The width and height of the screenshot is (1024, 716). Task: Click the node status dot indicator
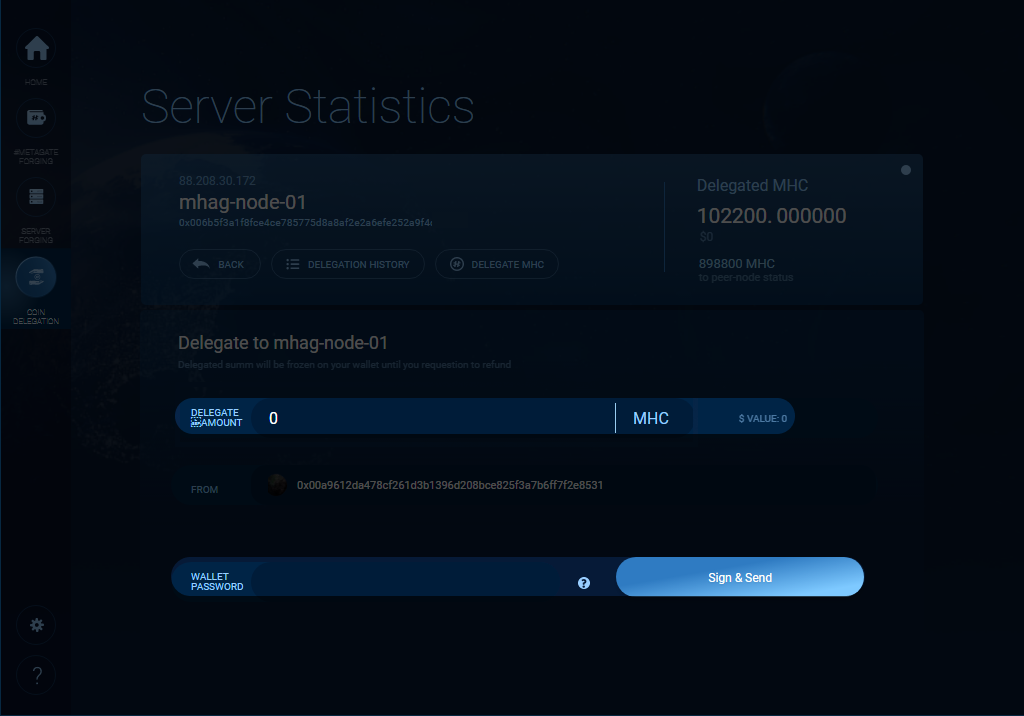[x=906, y=170]
